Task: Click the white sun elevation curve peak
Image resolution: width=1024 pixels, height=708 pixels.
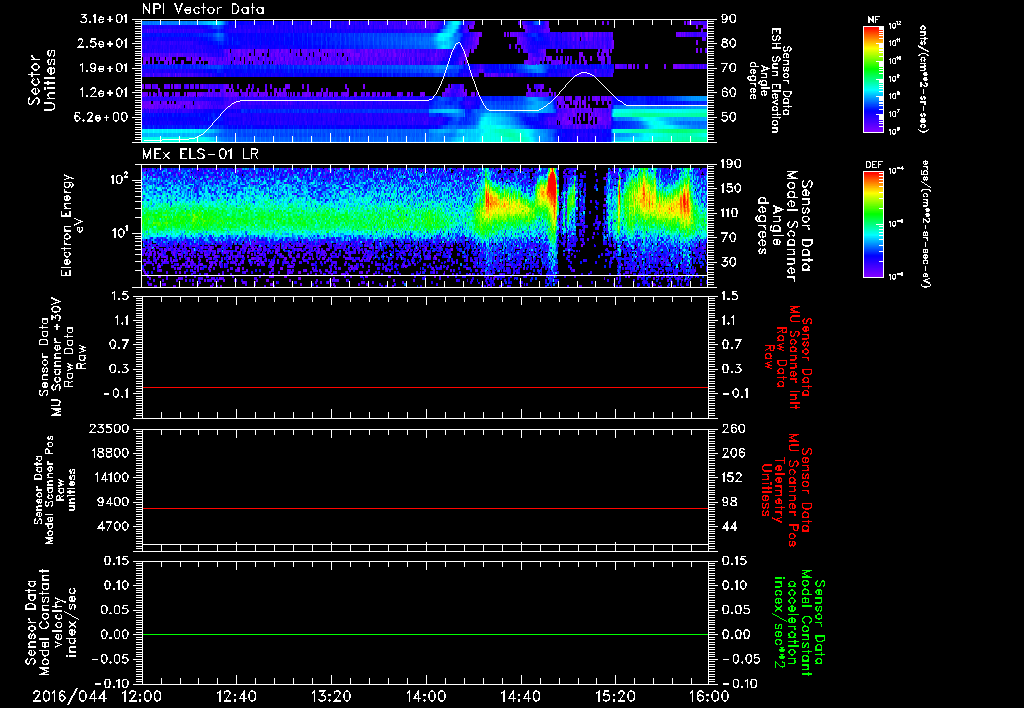Action: click(x=458, y=43)
